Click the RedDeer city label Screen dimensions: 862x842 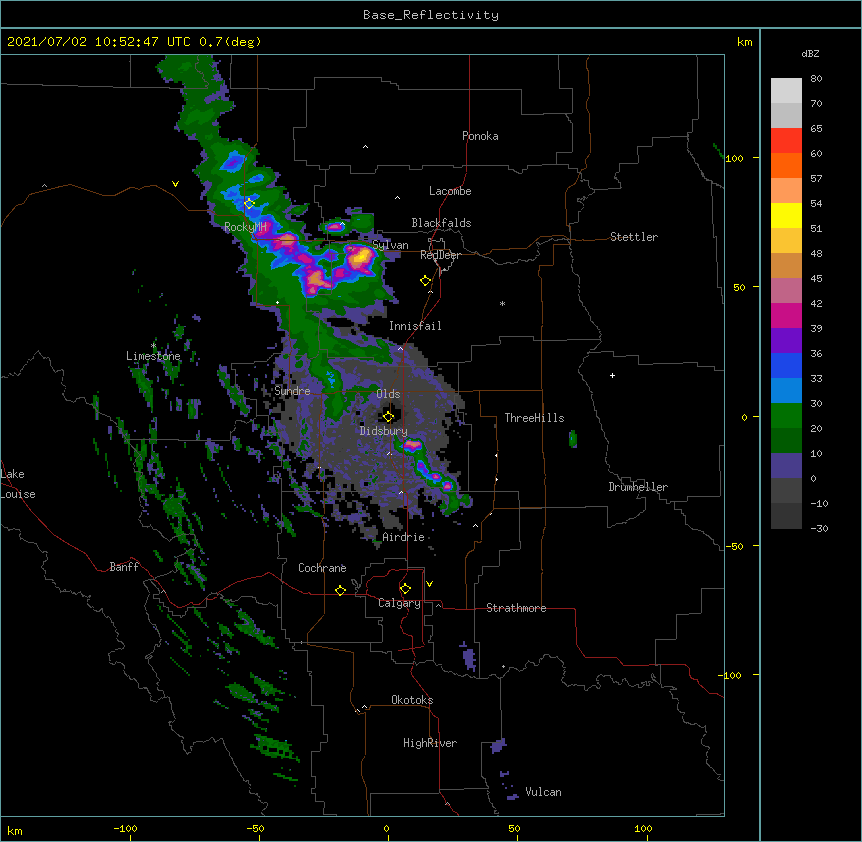click(x=440, y=255)
